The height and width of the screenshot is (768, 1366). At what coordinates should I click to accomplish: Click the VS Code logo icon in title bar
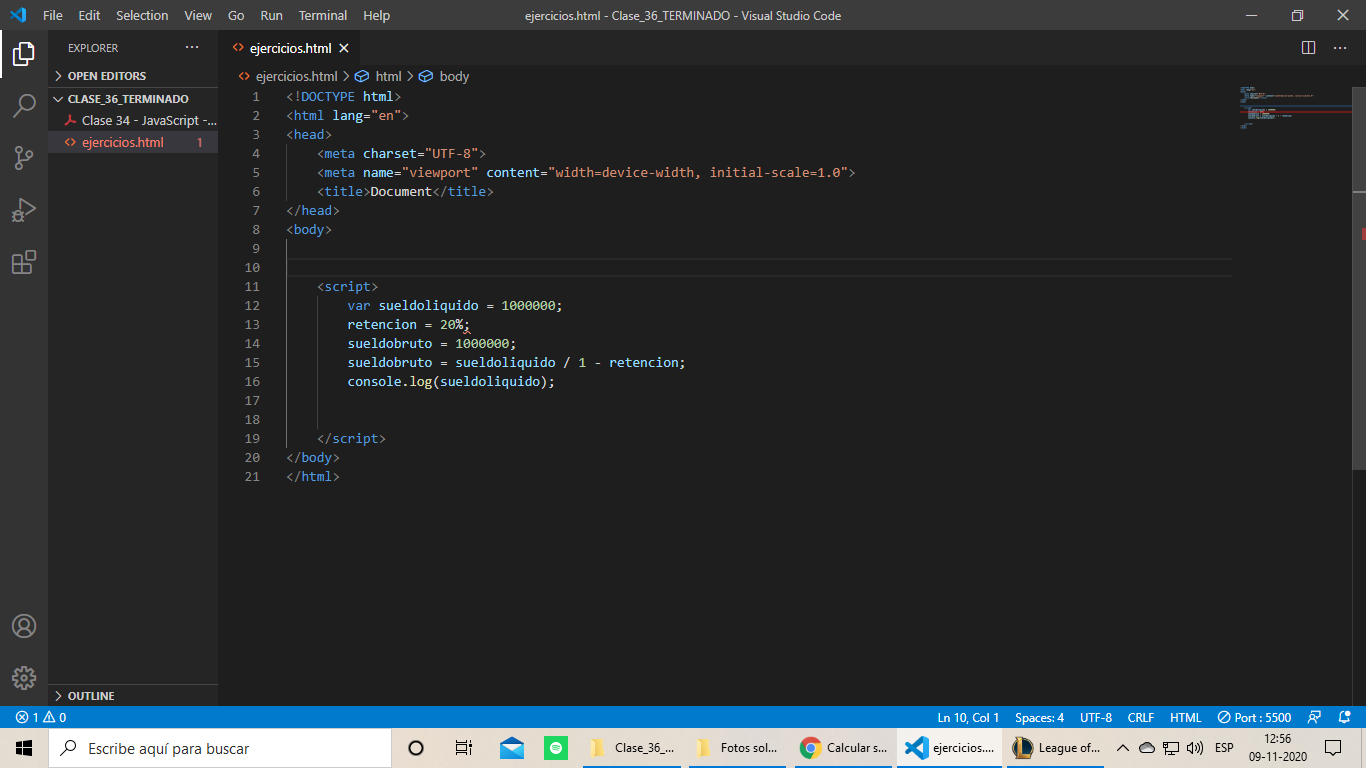coord(17,15)
